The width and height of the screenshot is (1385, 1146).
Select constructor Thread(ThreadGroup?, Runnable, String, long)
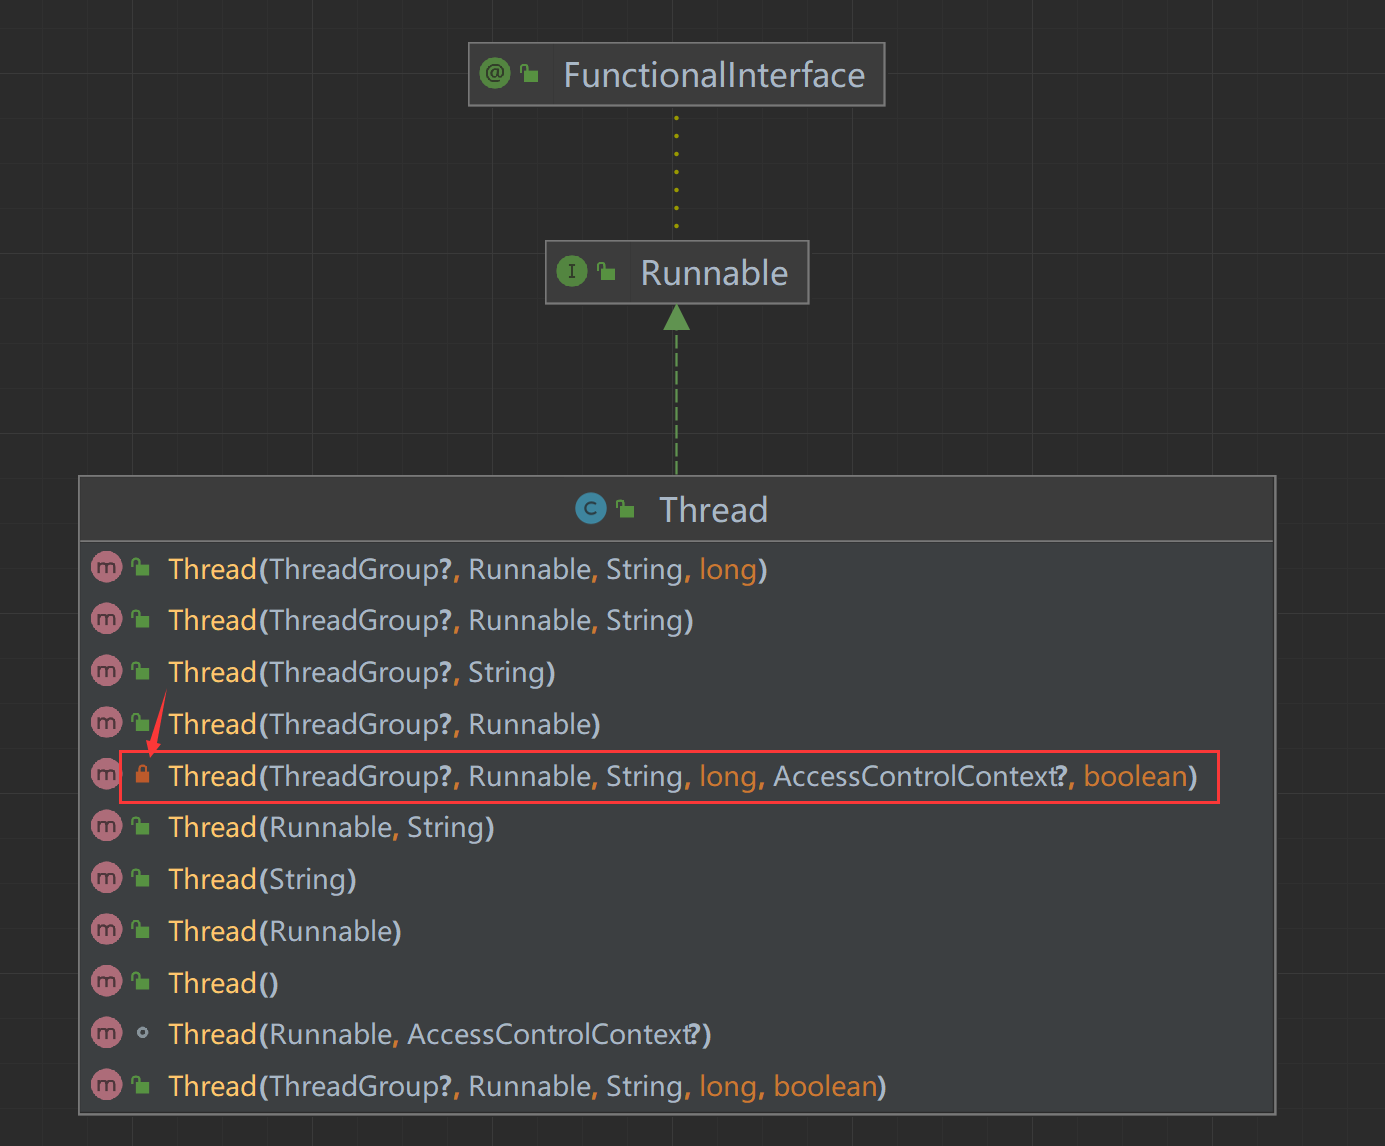pos(467,569)
